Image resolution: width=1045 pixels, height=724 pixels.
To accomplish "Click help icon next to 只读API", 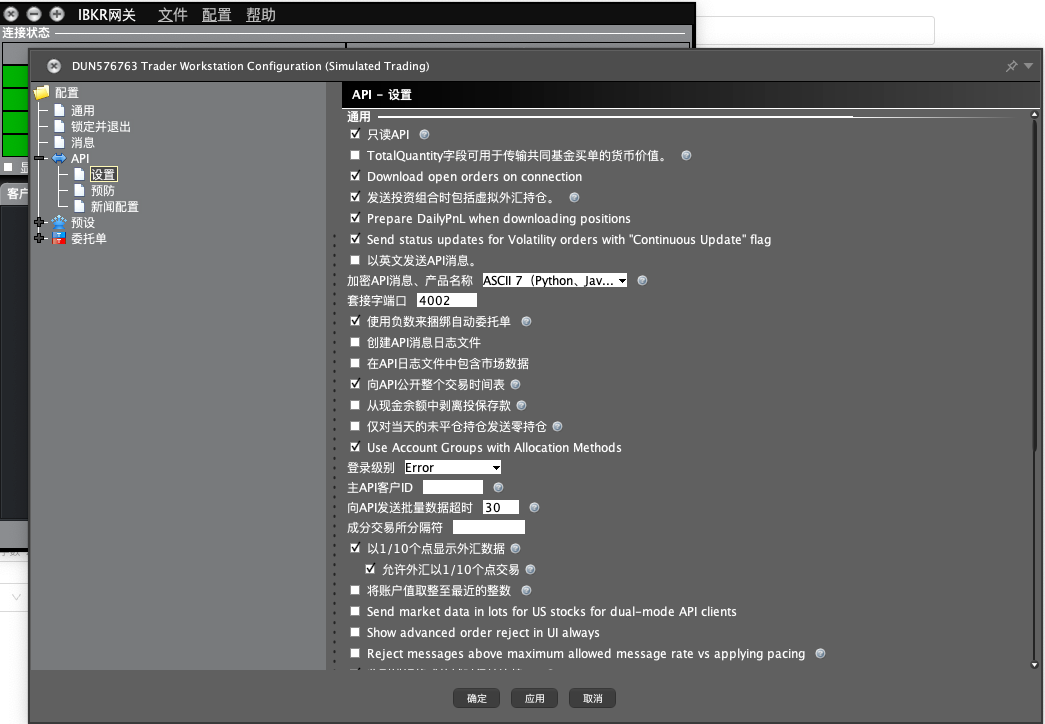I will pos(424,135).
